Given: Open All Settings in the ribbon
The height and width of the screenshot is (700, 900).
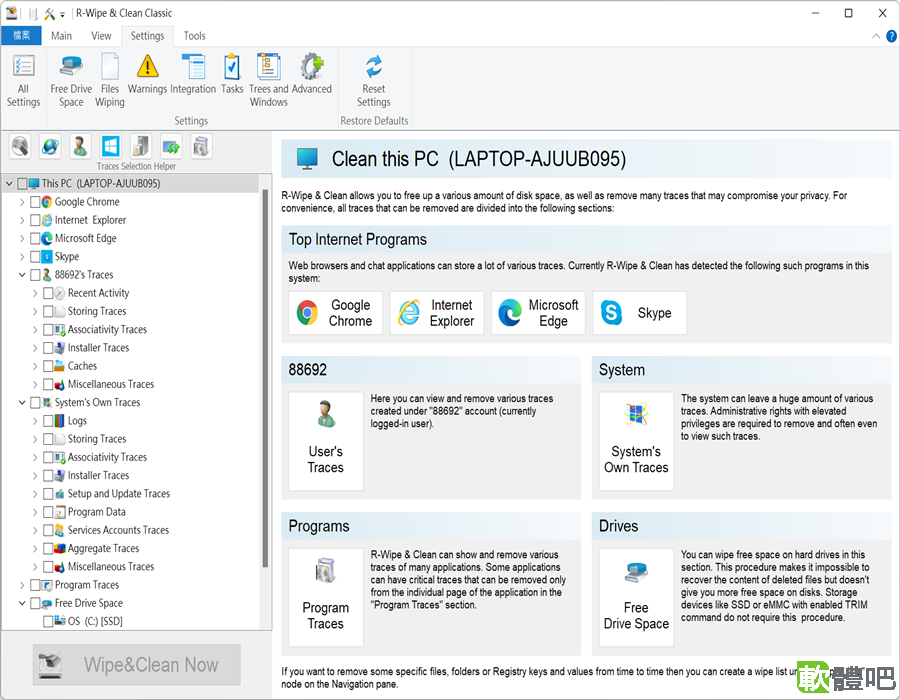Looking at the screenshot, I should coord(24,80).
